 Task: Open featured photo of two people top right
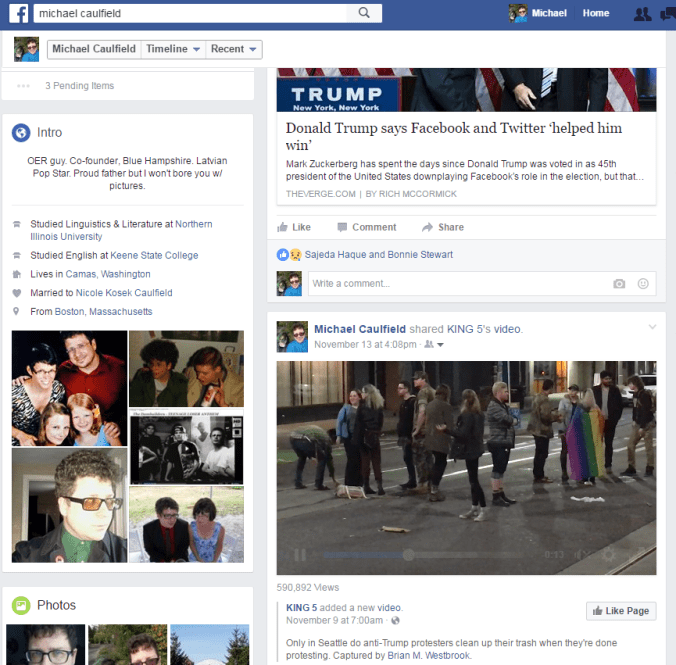tap(187, 369)
